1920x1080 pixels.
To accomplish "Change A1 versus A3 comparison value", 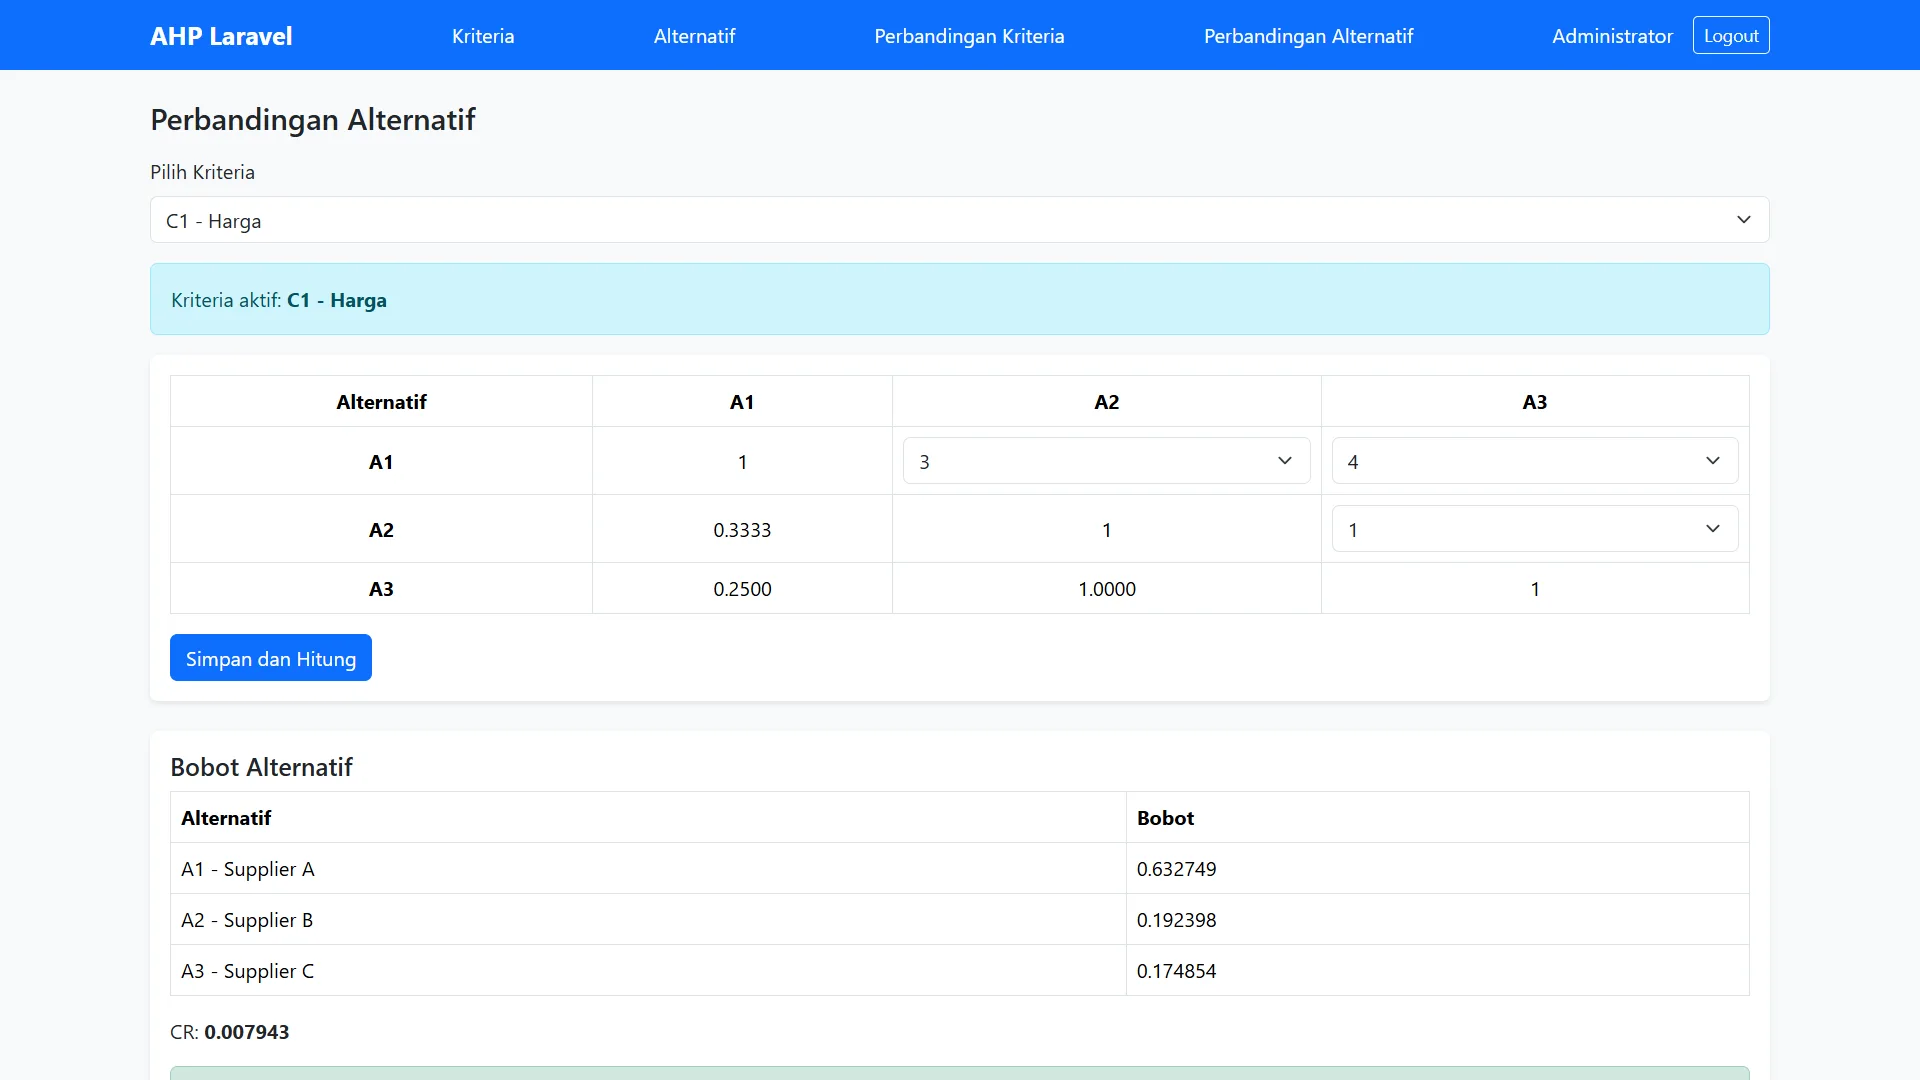I will click(1535, 461).
